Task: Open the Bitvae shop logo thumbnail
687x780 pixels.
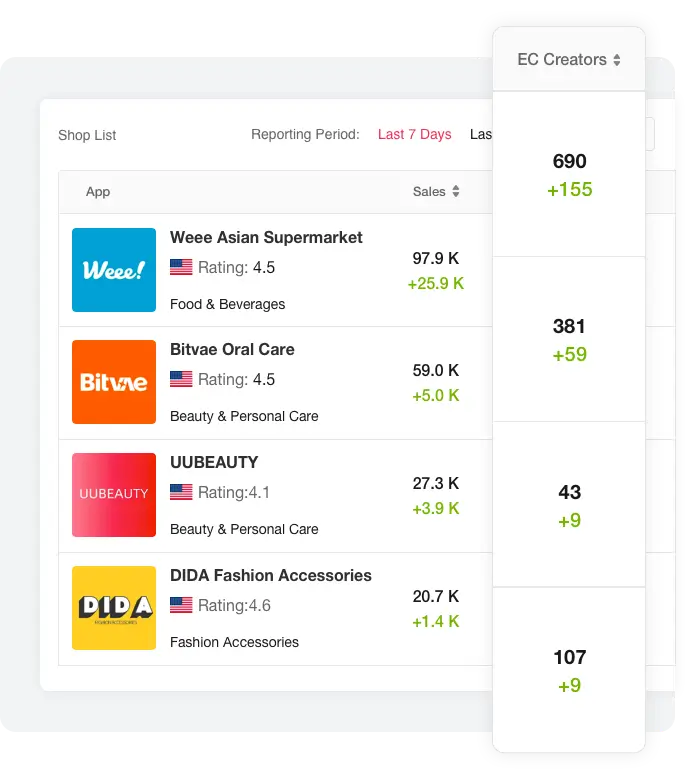Action: (x=114, y=382)
